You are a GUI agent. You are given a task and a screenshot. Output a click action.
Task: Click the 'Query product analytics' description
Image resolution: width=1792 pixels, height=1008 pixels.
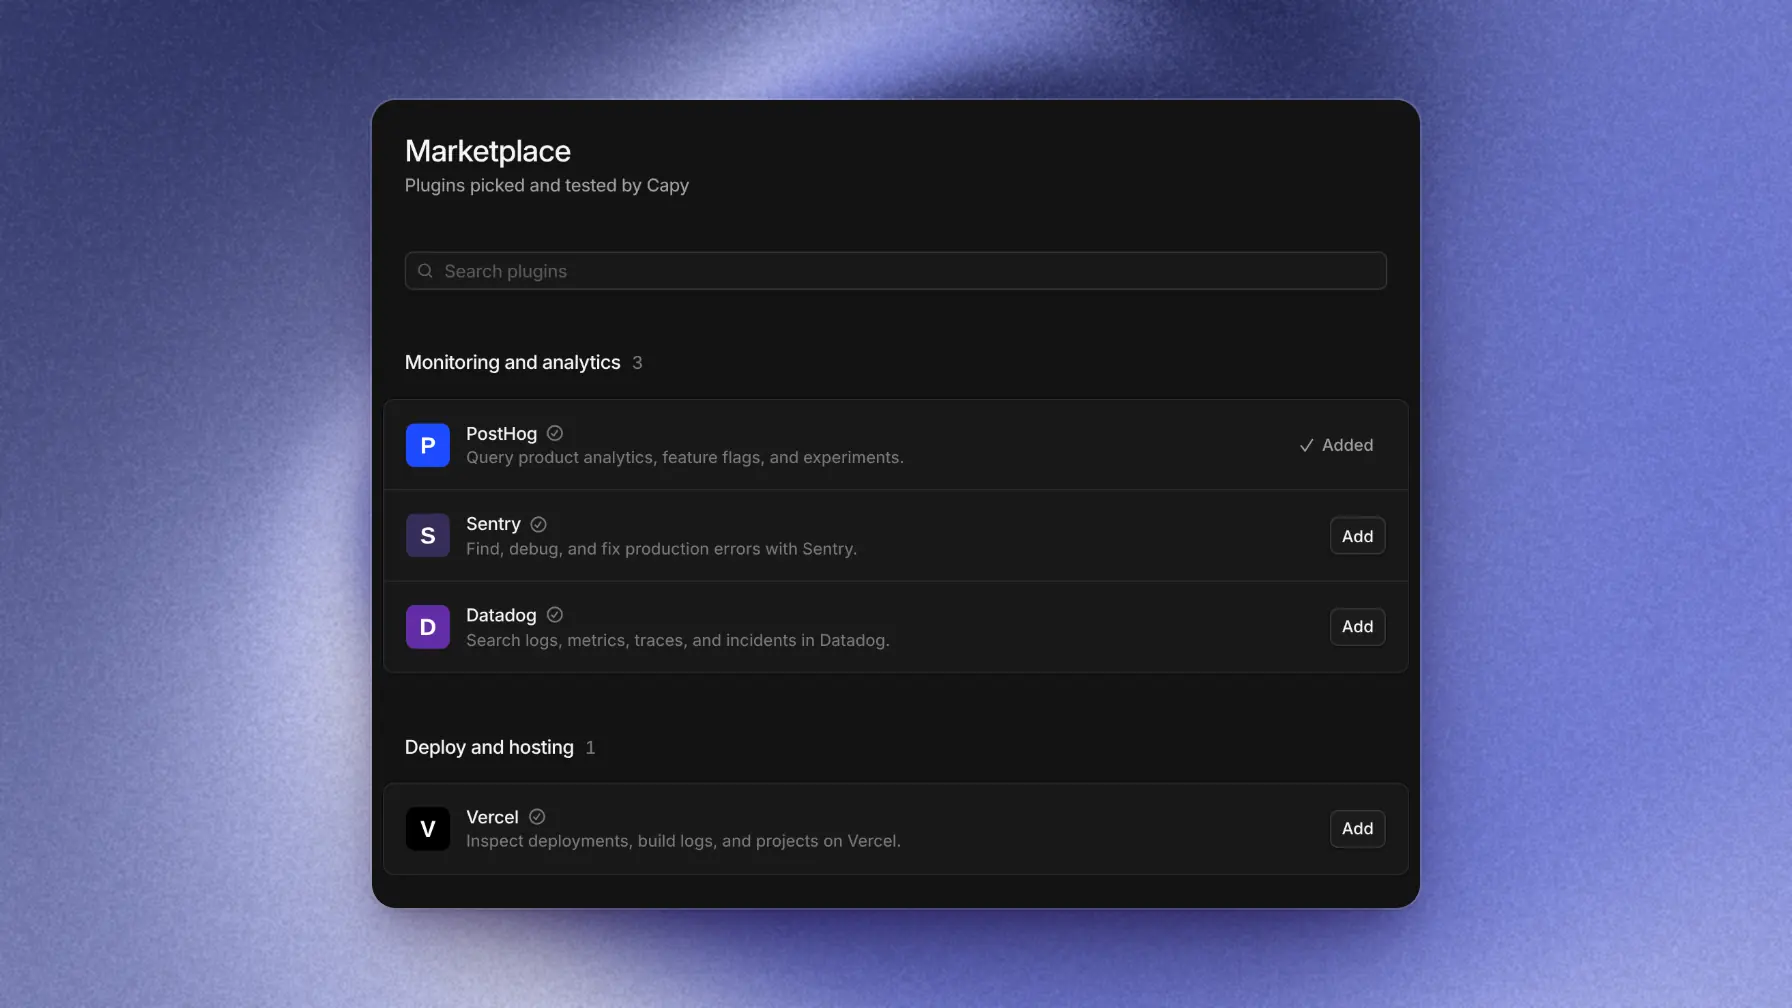(685, 458)
